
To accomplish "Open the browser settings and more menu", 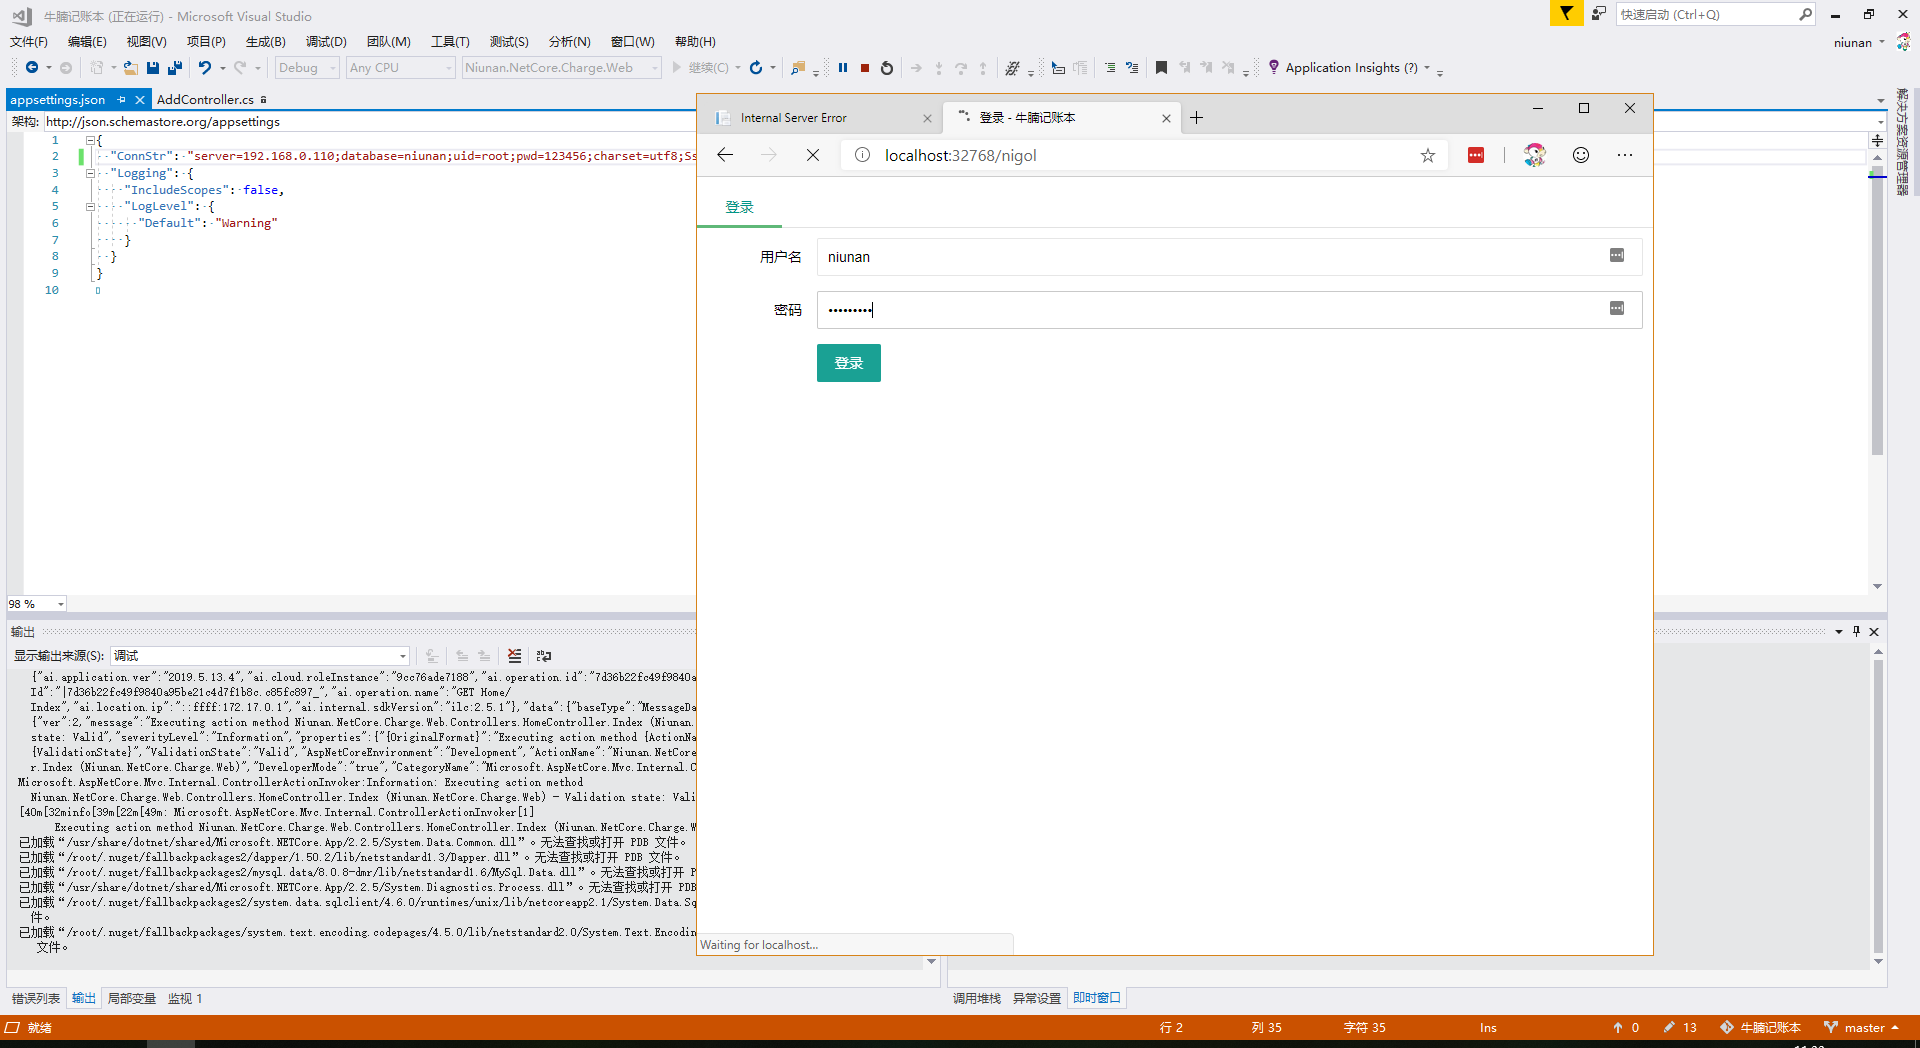I will (1625, 155).
